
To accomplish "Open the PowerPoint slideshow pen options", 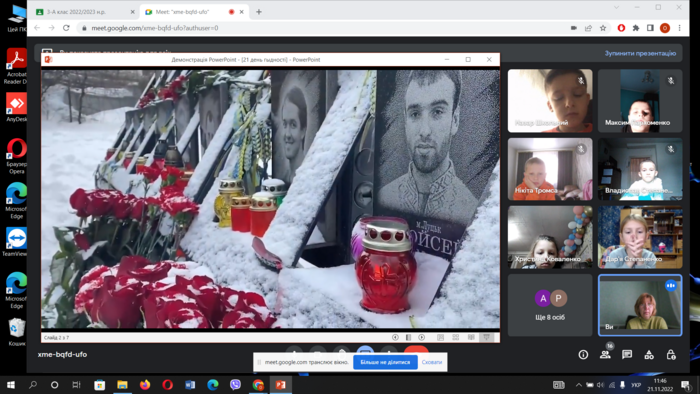I will tap(408, 337).
